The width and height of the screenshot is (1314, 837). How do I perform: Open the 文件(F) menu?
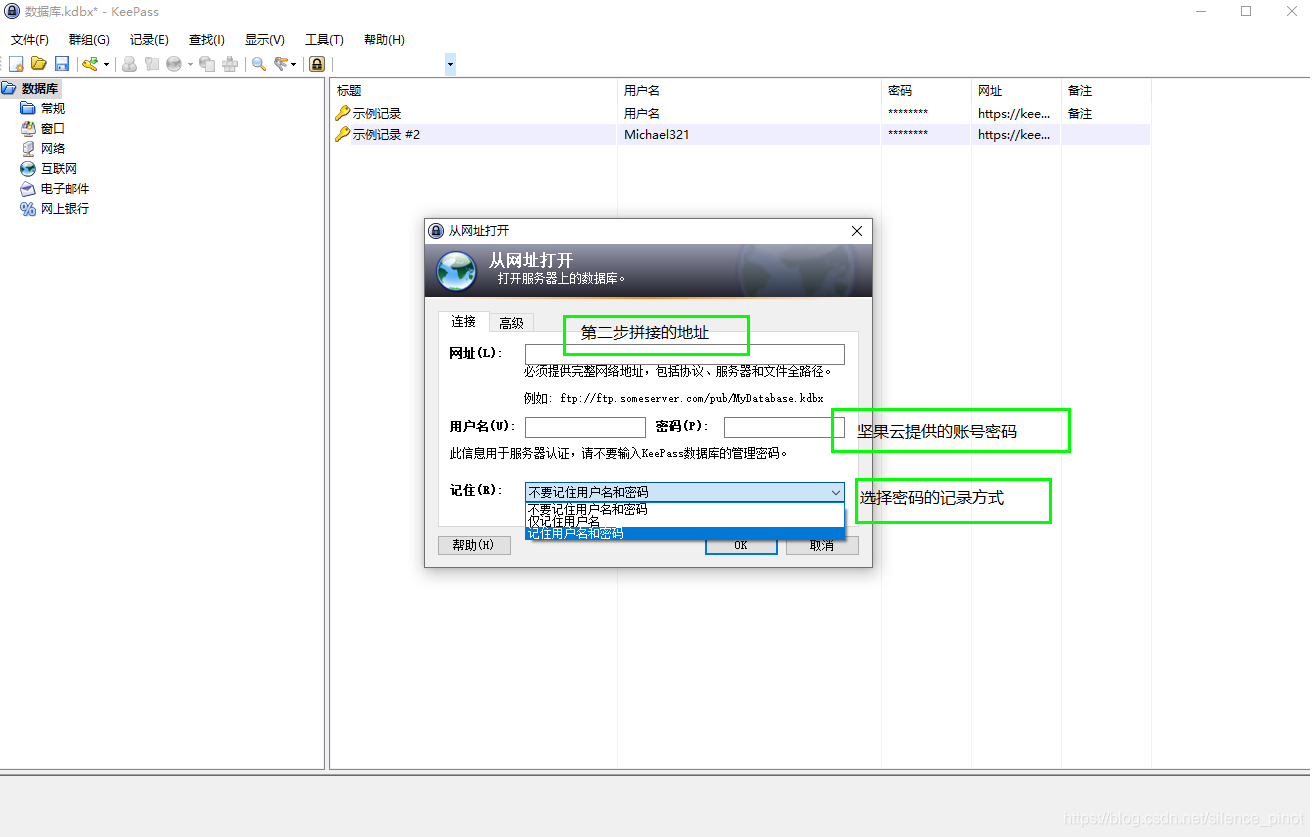point(30,40)
